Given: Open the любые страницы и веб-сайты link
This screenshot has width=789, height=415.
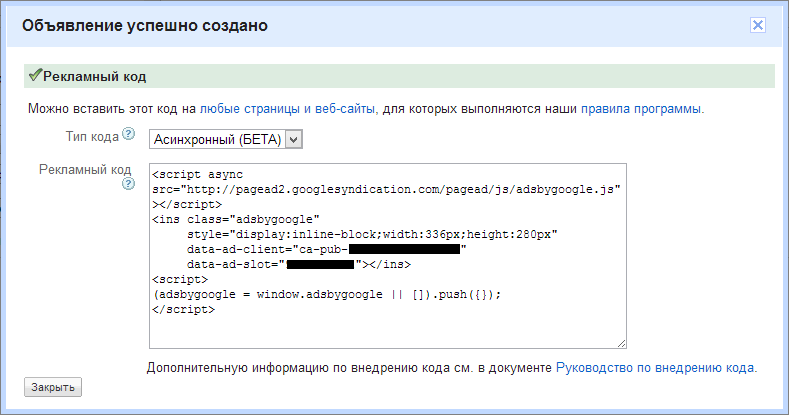Looking at the screenshot, I should pyautogui.click(x=288, y=108).
